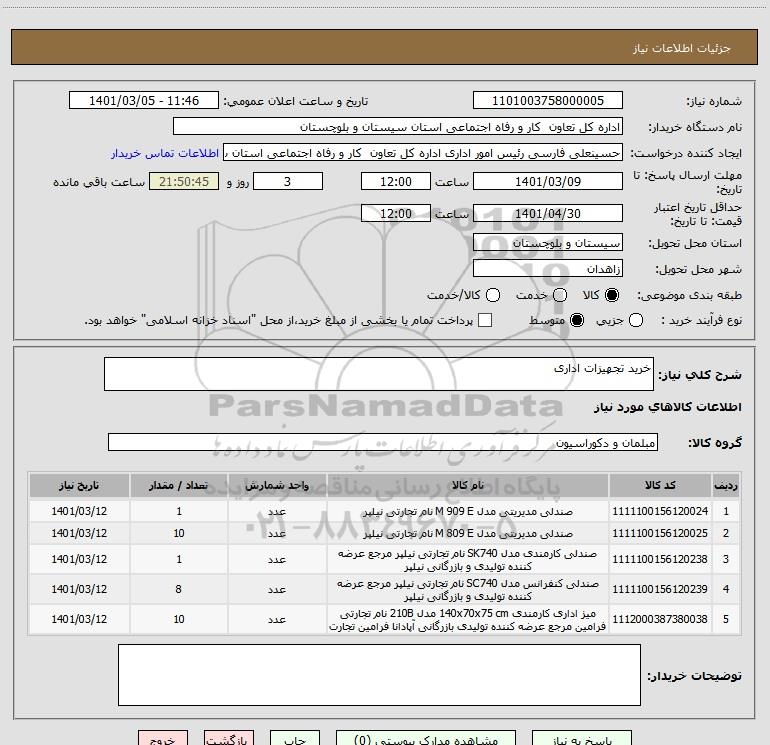Click the بازگشت back button
This screenshot has width=770, height=745.
point(229,740)
